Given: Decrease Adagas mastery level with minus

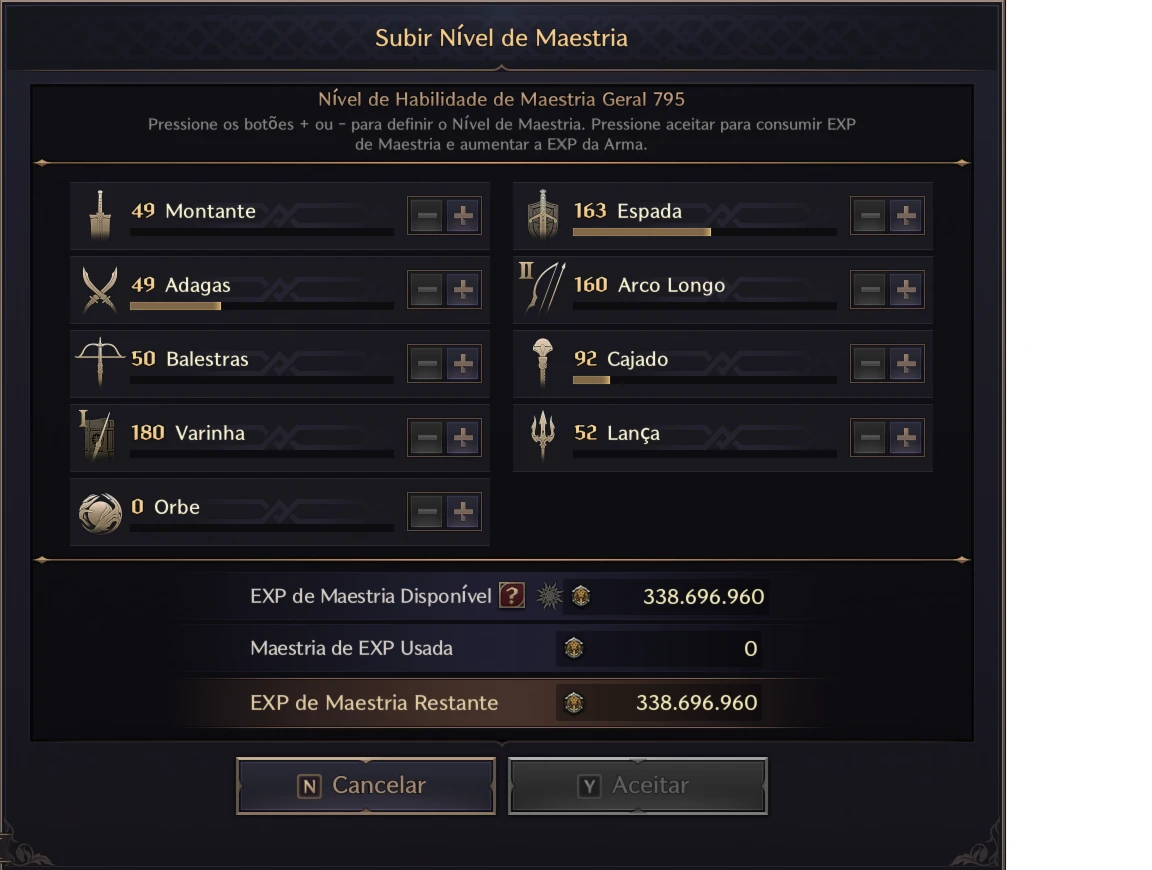Looking at the screenshot, I should coord(426,290).
